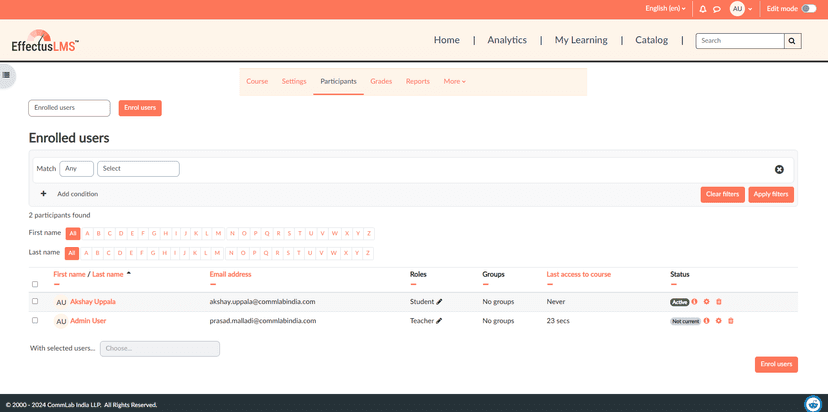The image size is (828, 412).
Task: Open My Learning from the main menu
Action: pyautogui.click(x=581, y=40)
